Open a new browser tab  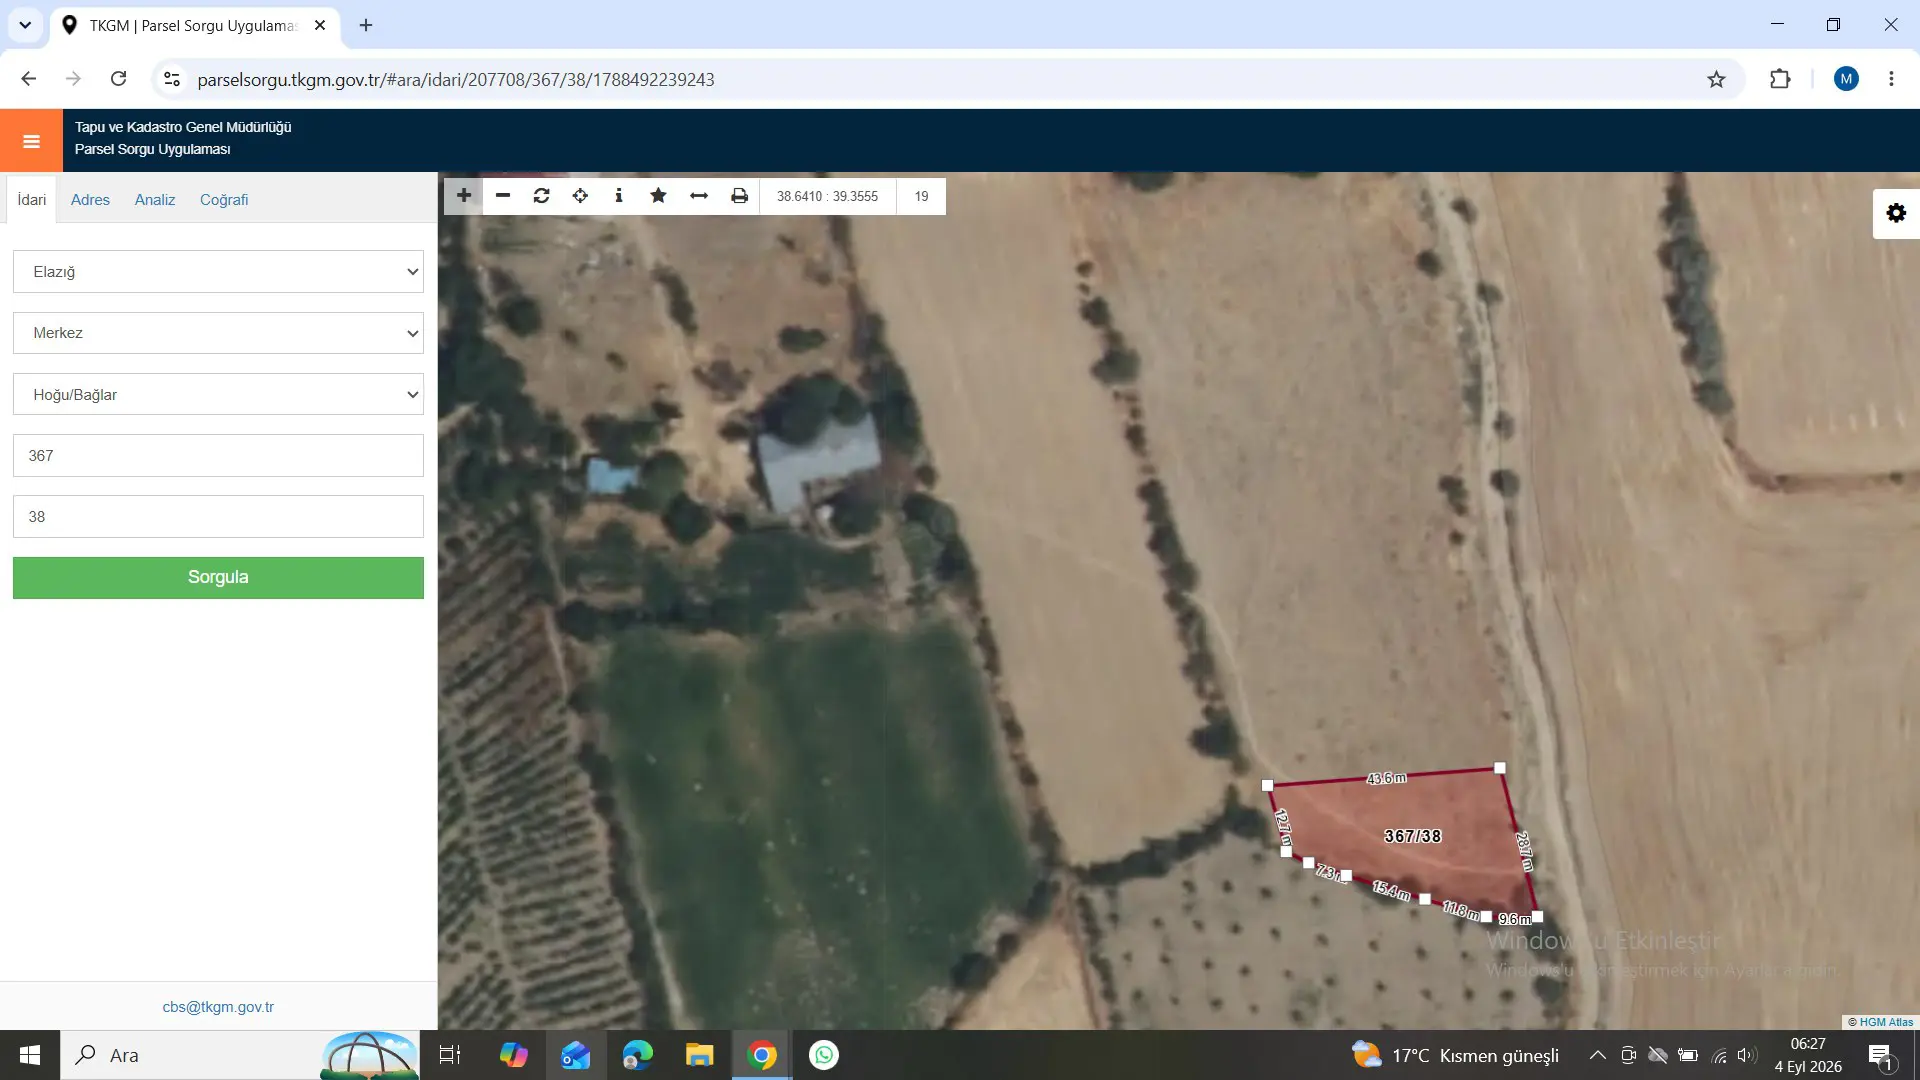tap(366, 25)
